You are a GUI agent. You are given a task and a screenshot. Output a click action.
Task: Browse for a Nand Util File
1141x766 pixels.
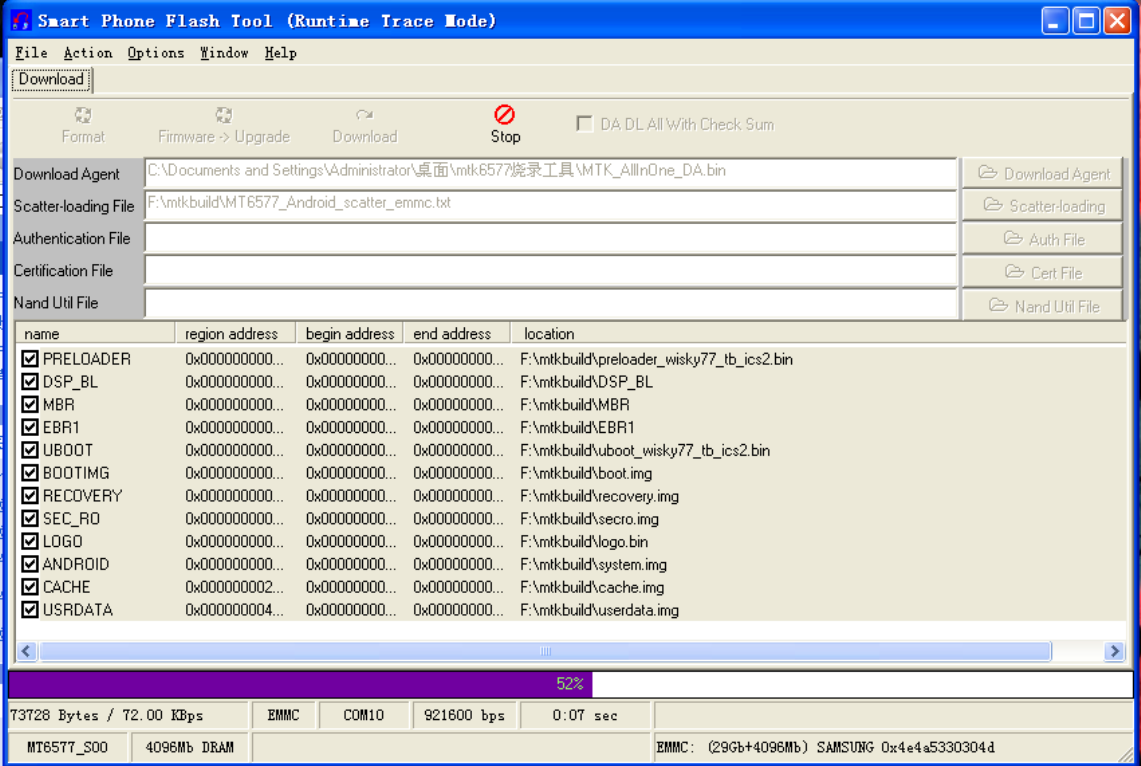[1042, 306]
